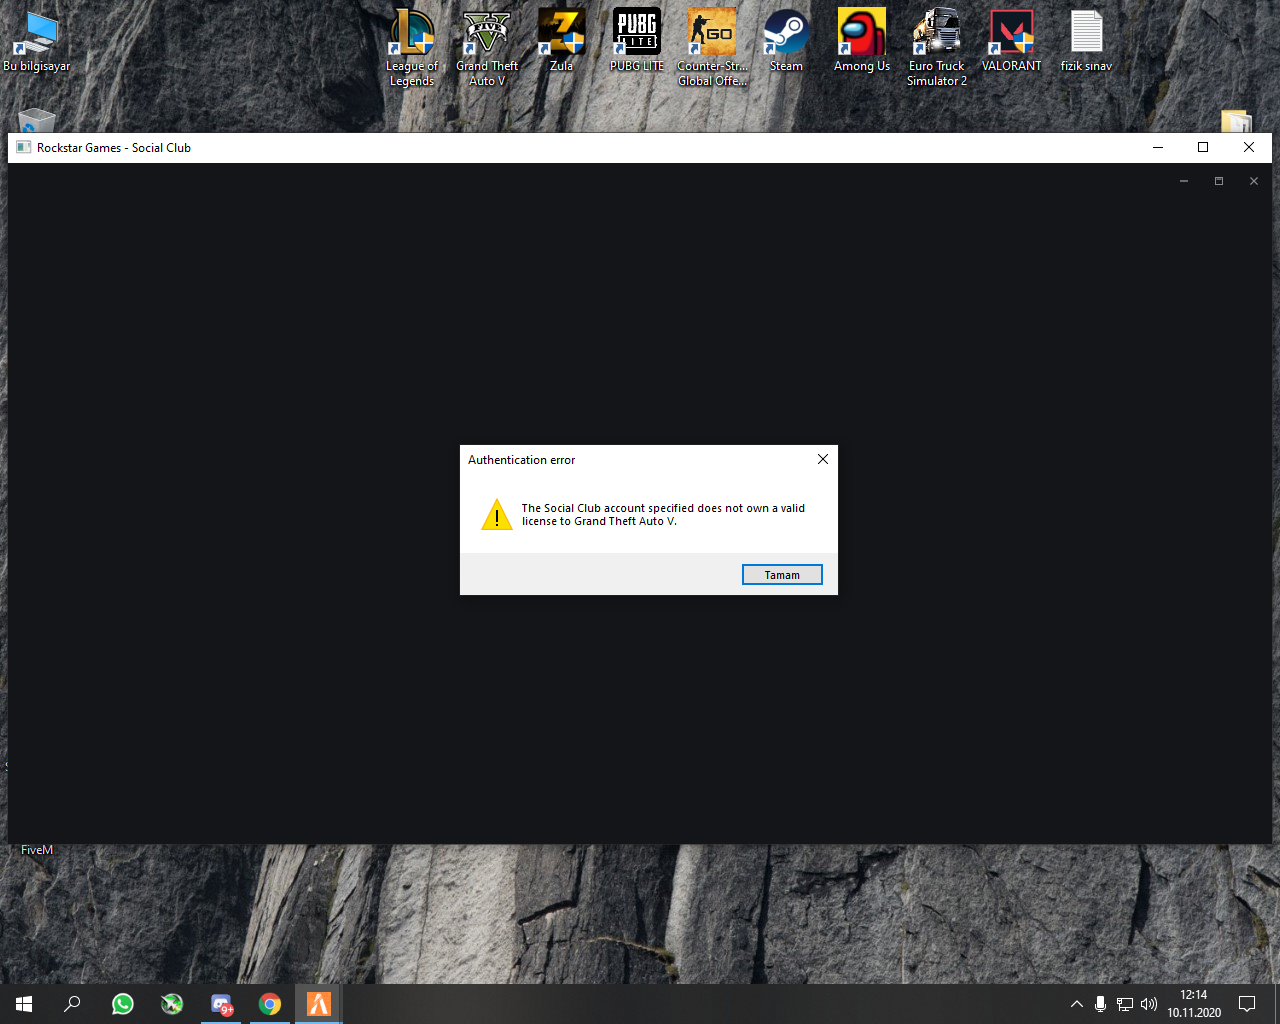Click the yellow warning icon in the dialog
The height and width of the screenshot is (1024, 1280).
[497, 514]
